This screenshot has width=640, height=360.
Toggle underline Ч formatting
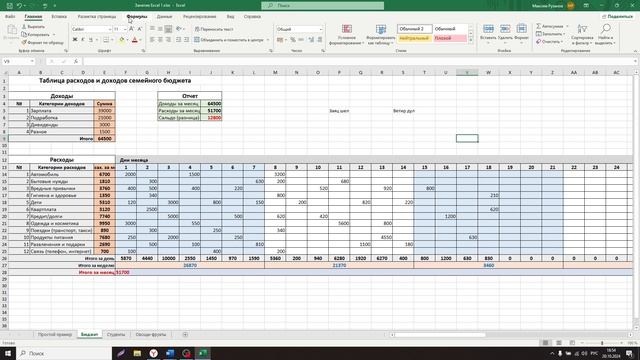[x=91, y=40]
